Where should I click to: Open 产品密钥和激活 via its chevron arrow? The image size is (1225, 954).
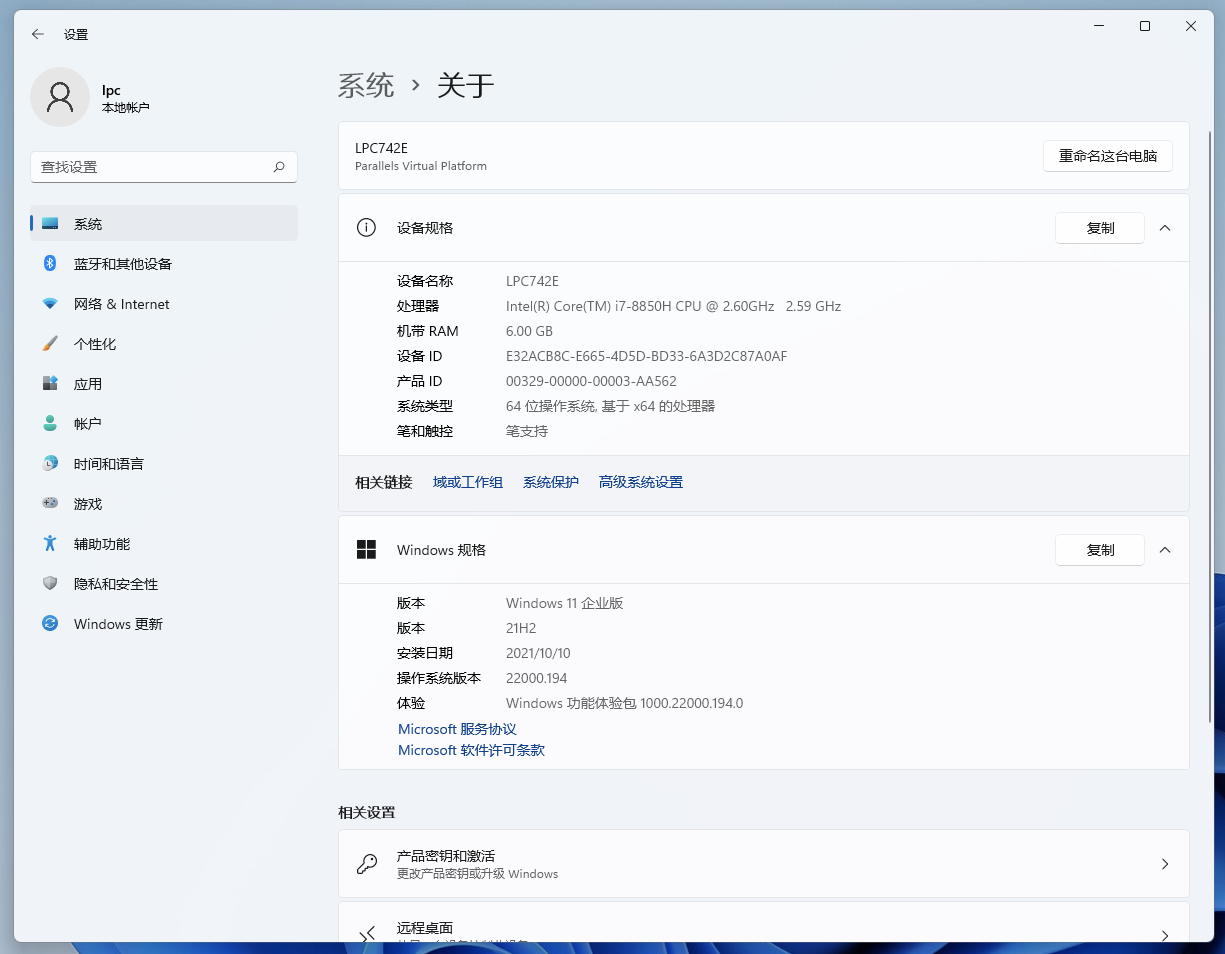1165,864
